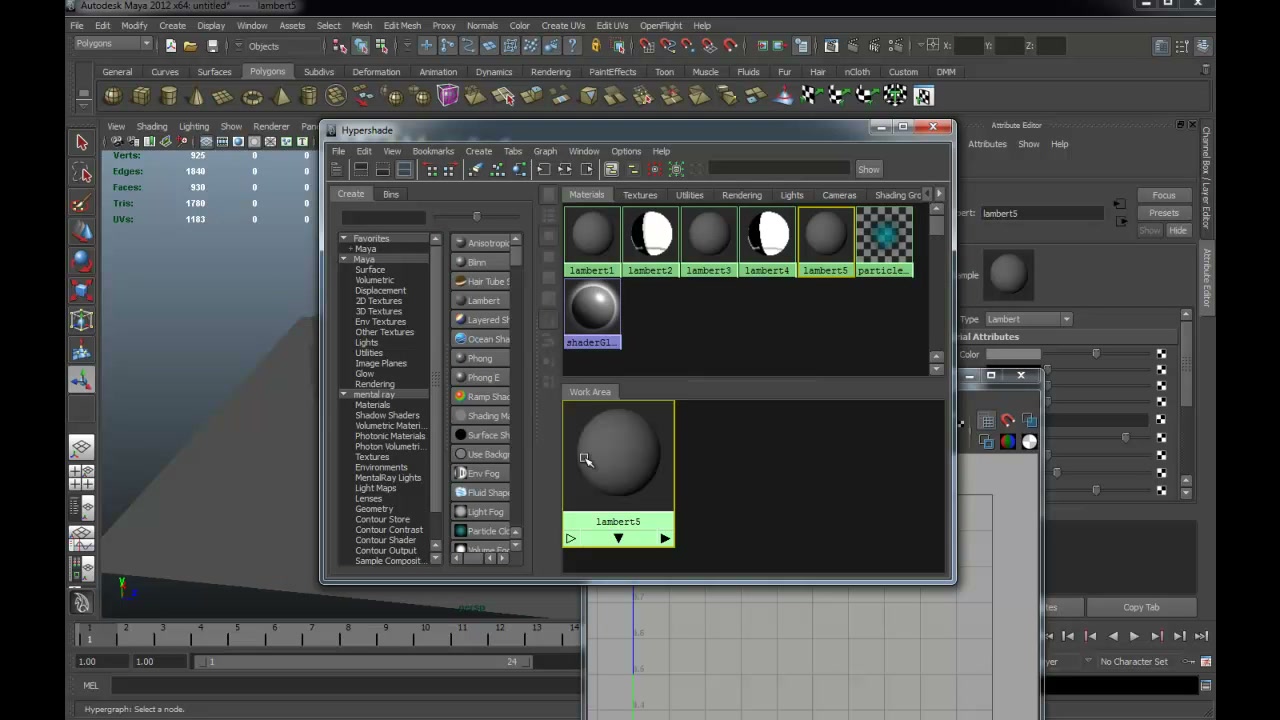
Task: Create a Lambert shader from the list
Action: point(483,300)
